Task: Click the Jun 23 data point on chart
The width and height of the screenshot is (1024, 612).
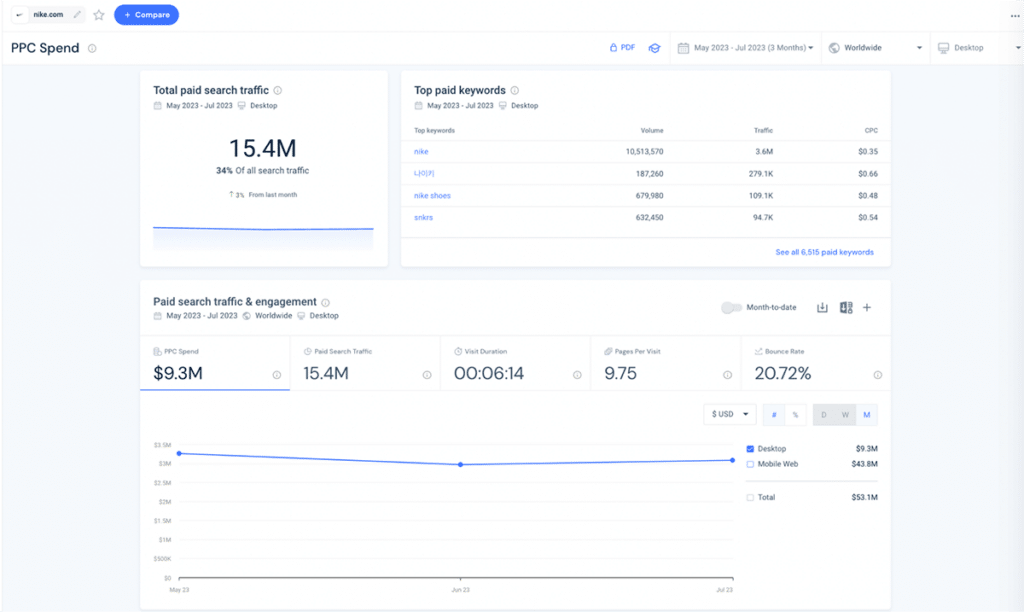Action: click(460, 464)
